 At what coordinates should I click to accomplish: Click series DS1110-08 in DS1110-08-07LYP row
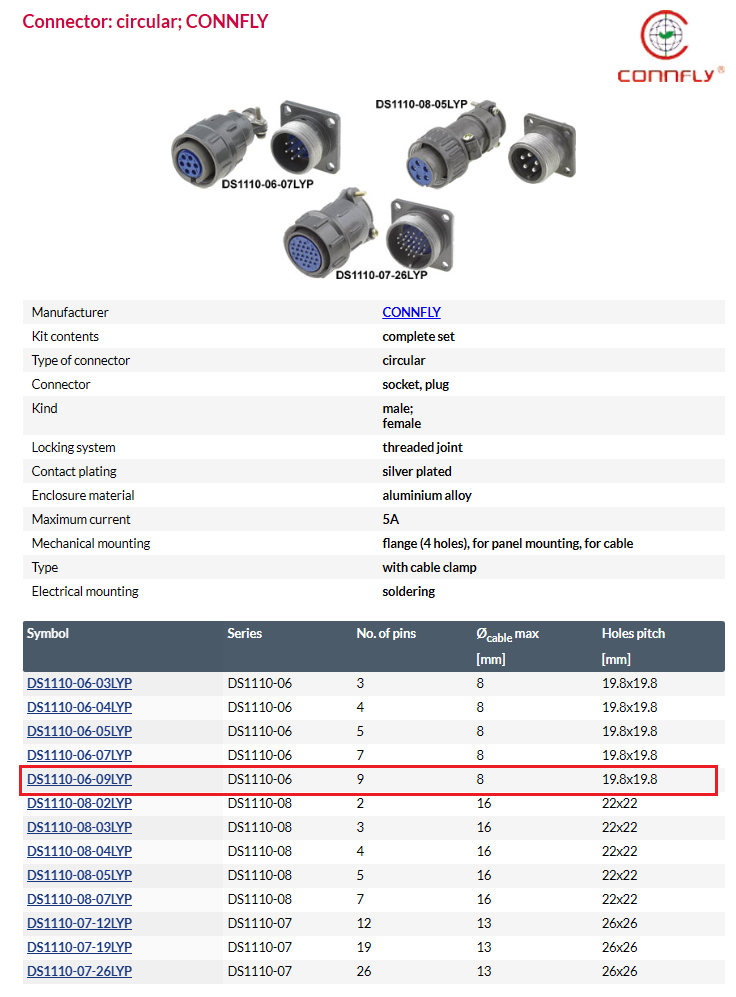[x=259, y=899]
